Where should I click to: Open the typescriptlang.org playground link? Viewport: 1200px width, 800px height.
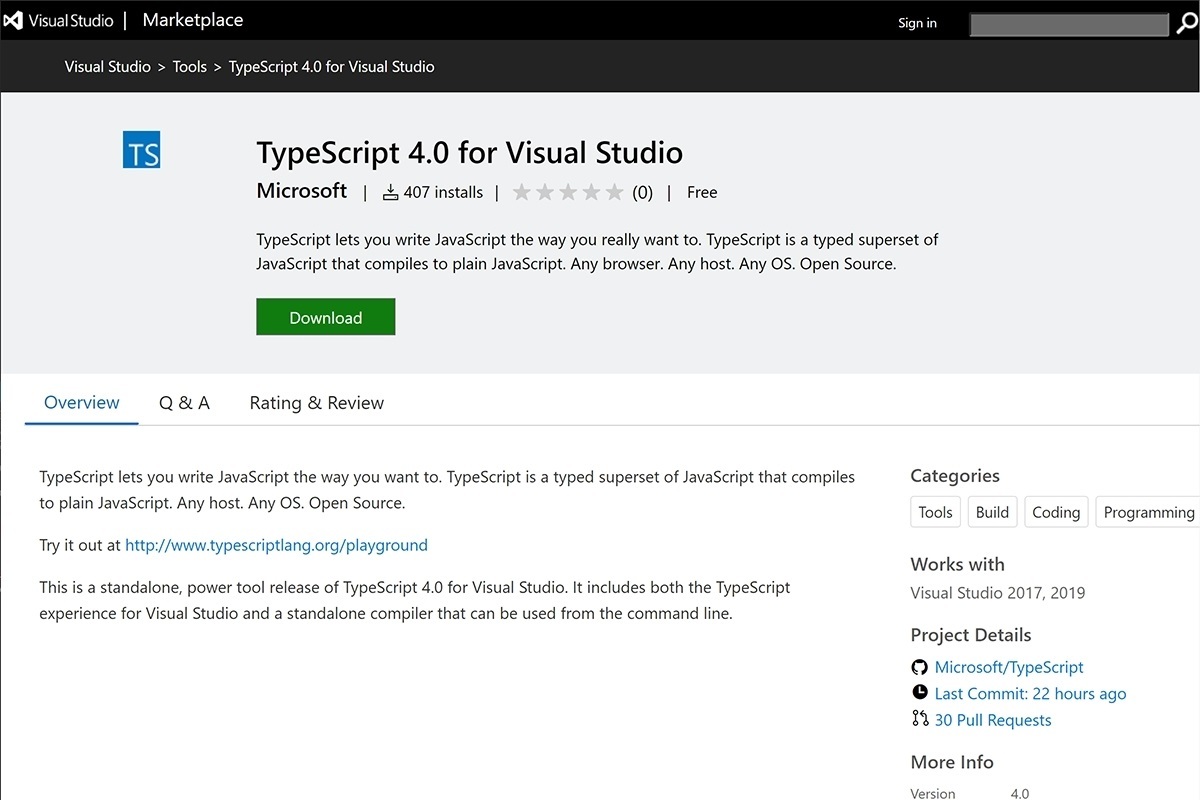276,545
